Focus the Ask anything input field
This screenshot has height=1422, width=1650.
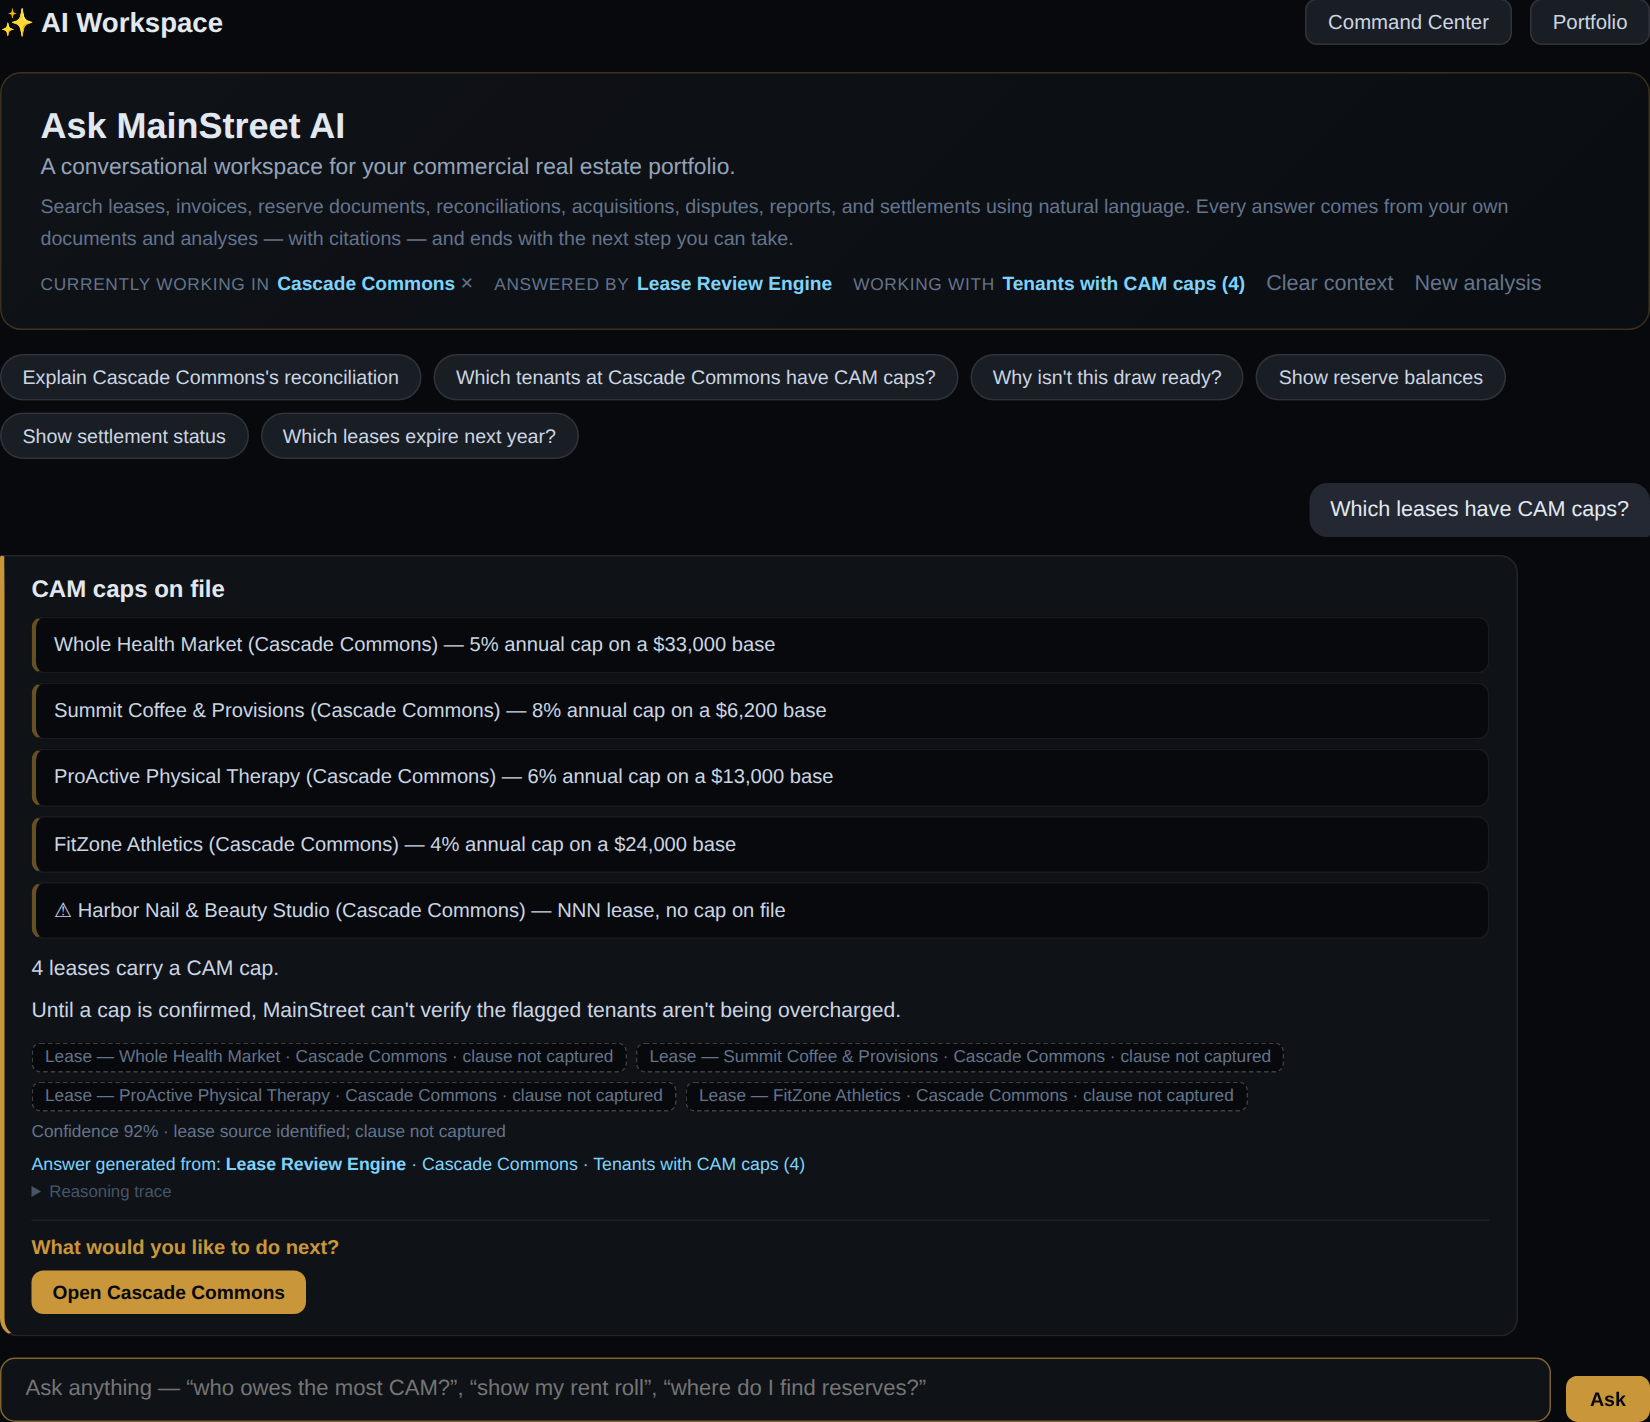pyautogui.click(x=775, y=1388)
